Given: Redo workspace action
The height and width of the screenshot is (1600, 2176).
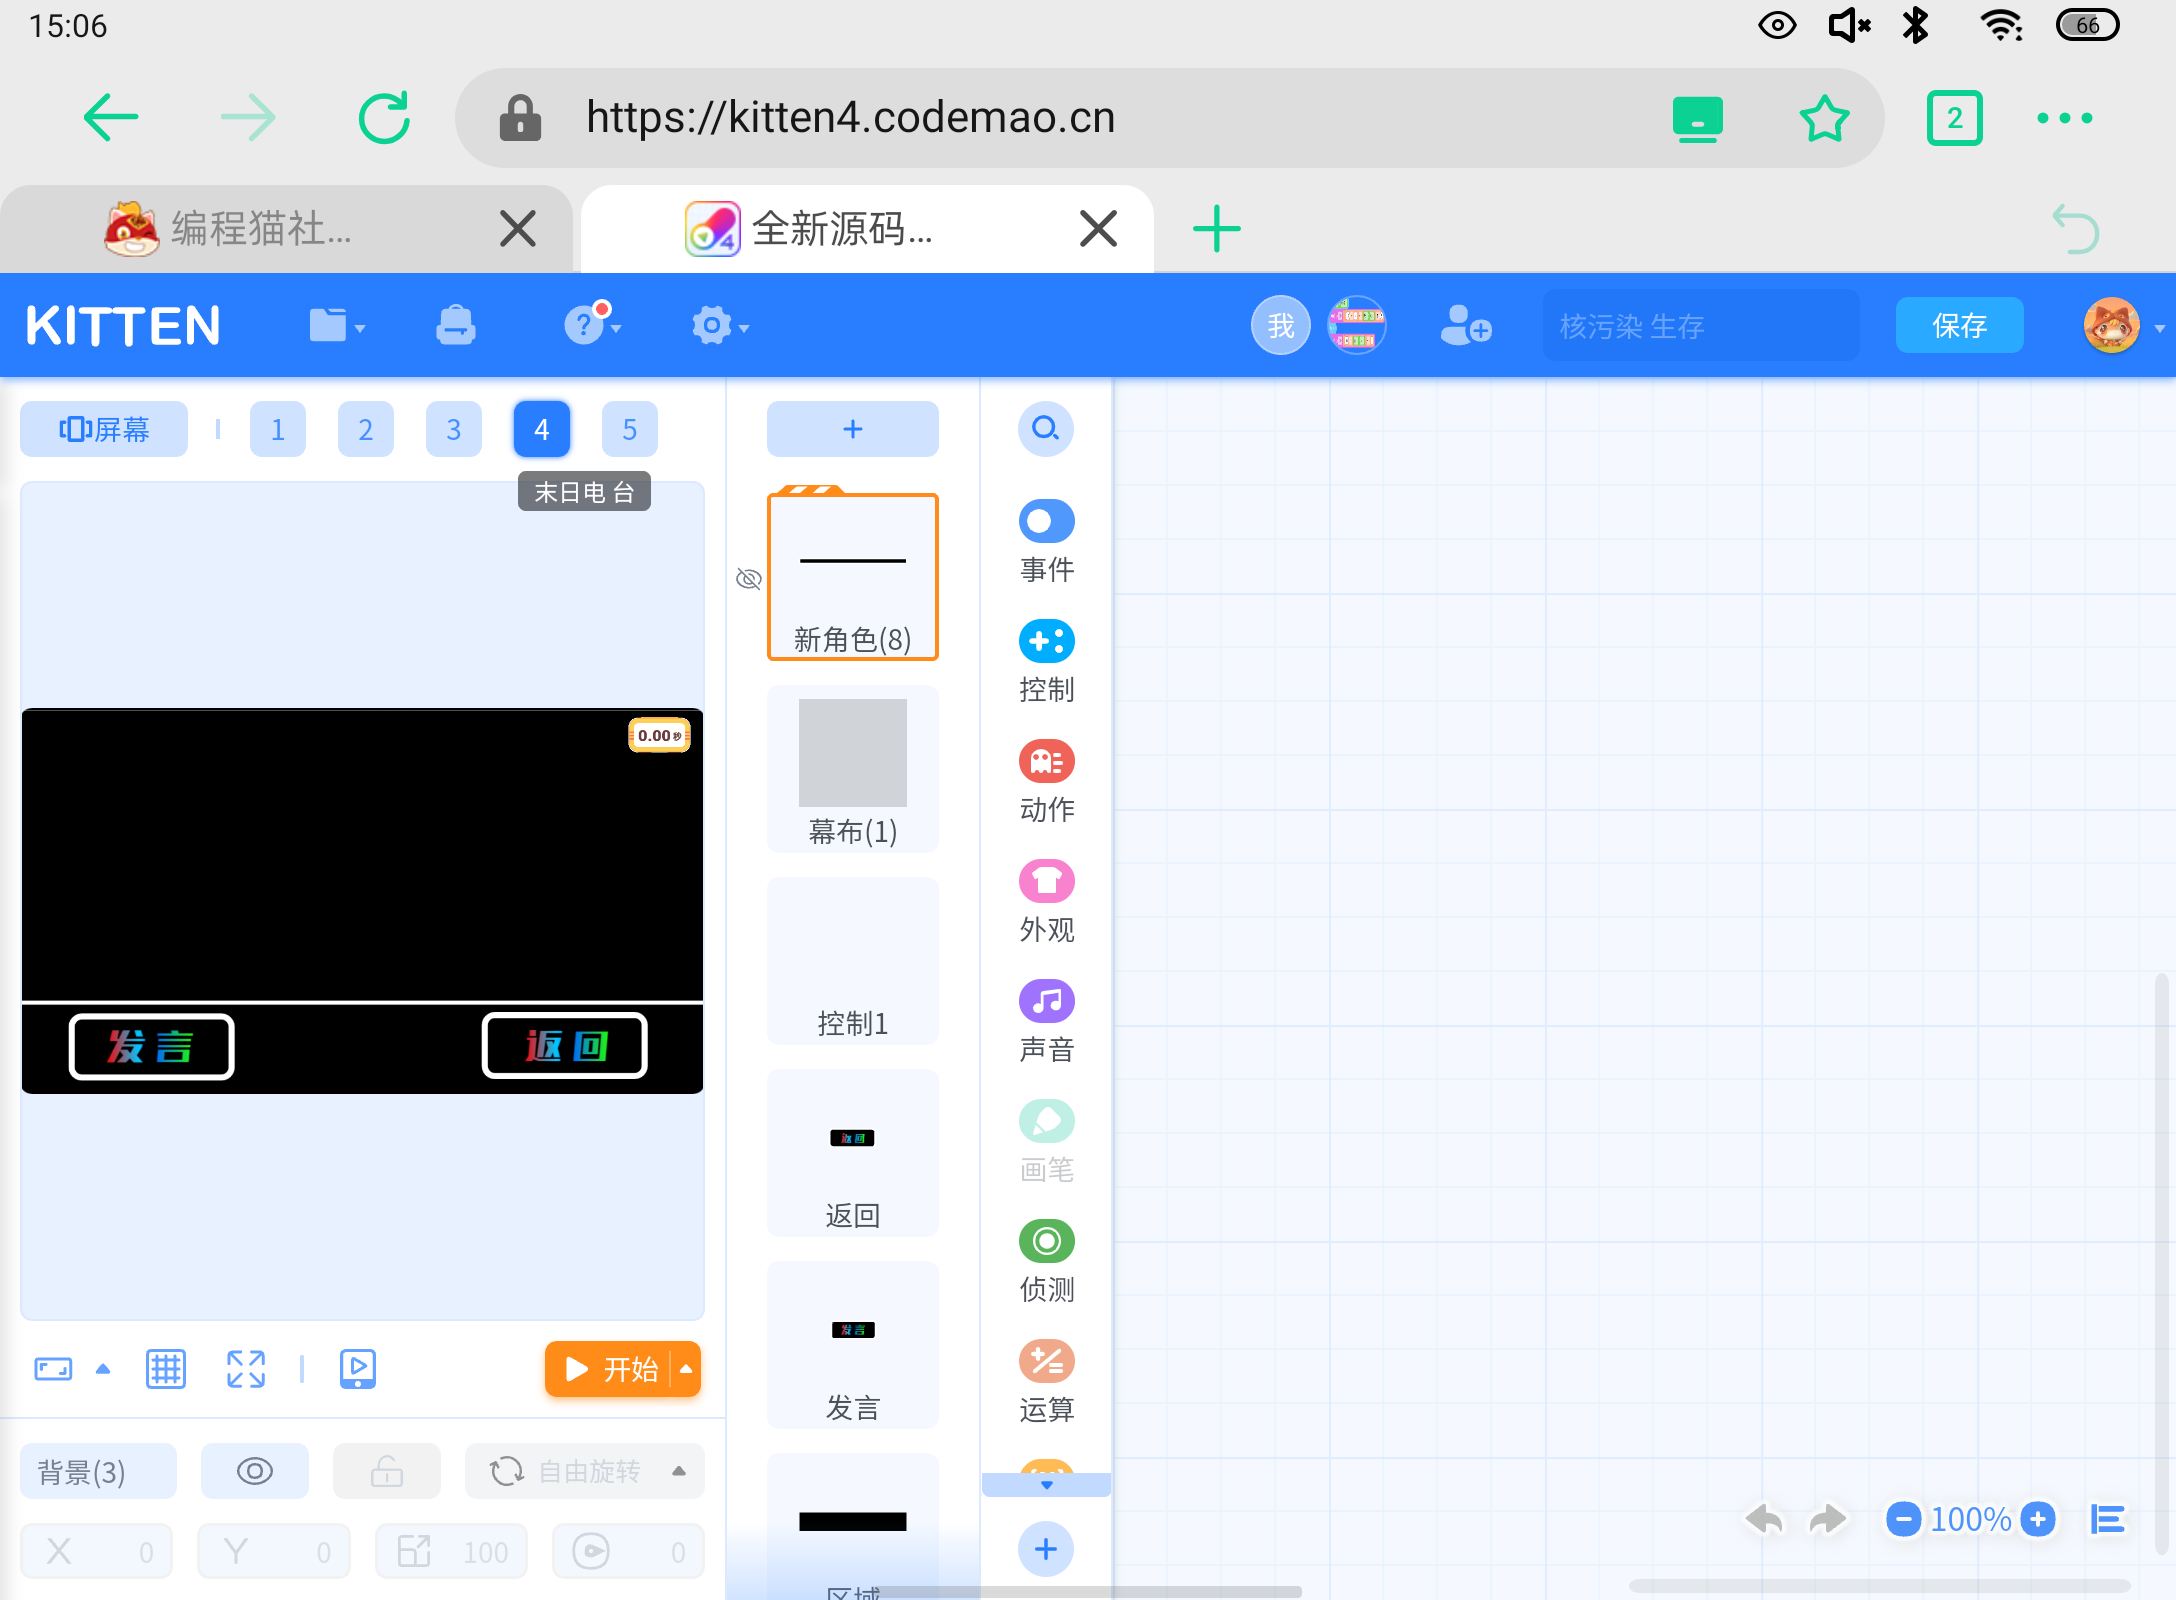Looking at the screenshot, I should pos(1827,1520).
